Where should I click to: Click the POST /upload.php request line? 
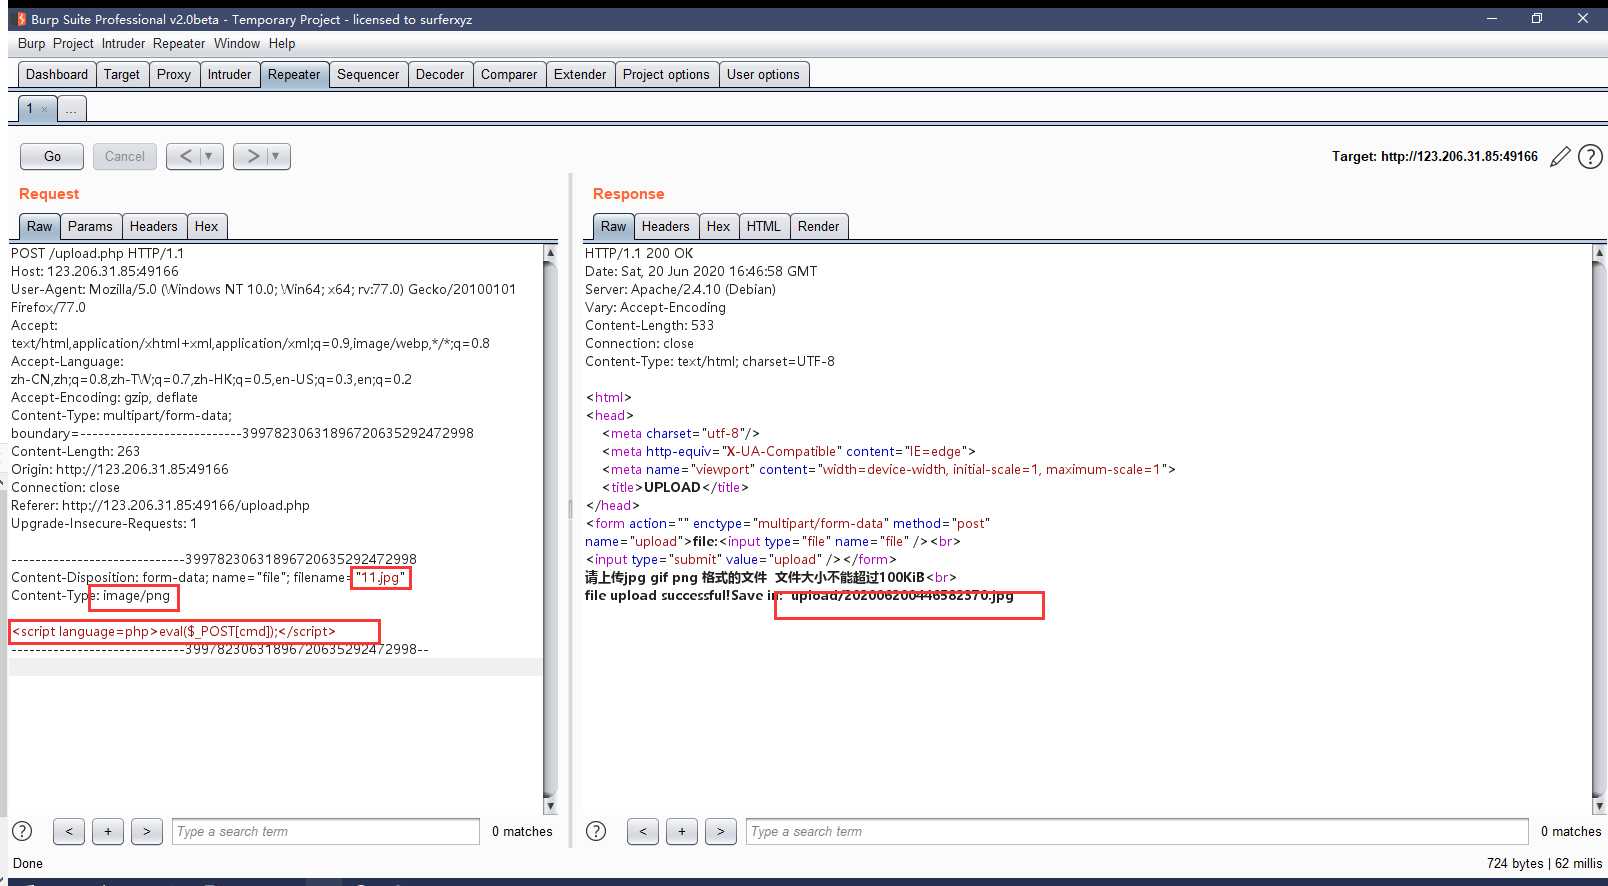pos(97,253)
